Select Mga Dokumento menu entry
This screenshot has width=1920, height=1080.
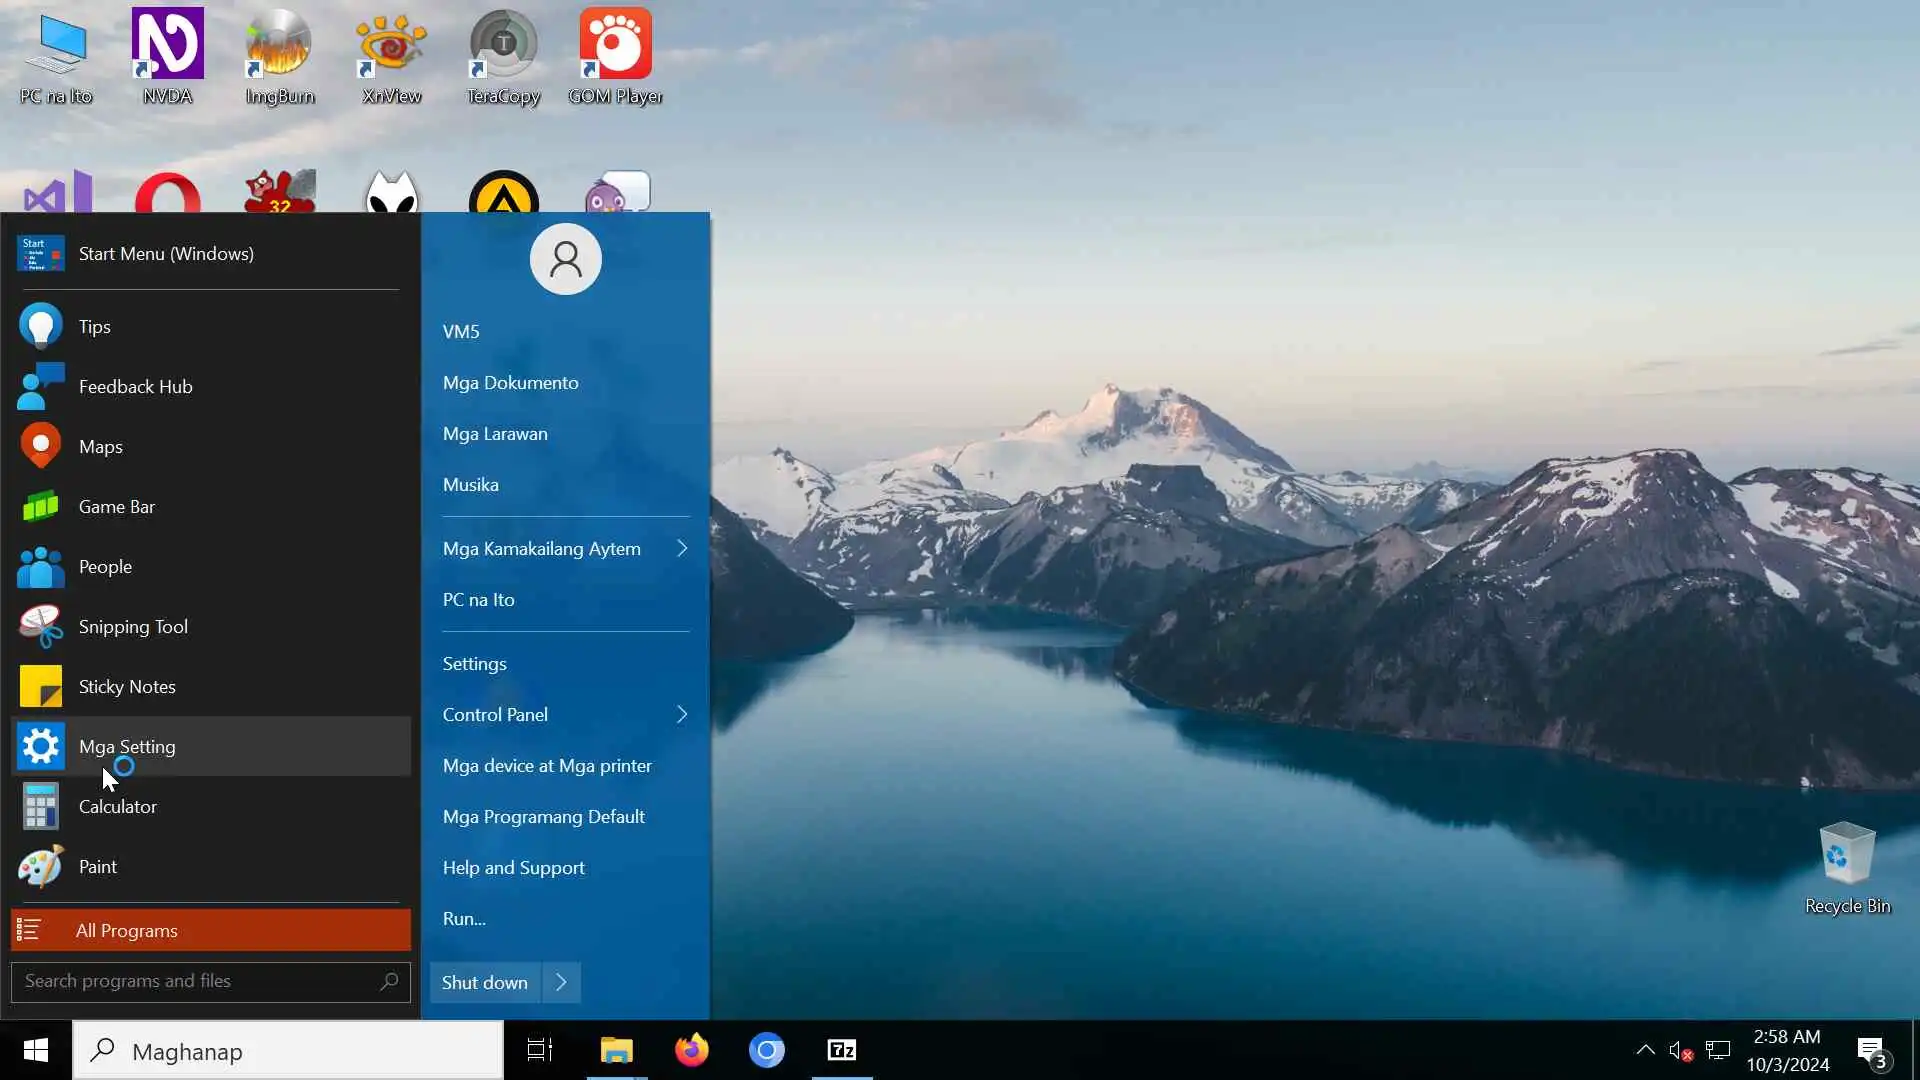click(x=510, y=383)
